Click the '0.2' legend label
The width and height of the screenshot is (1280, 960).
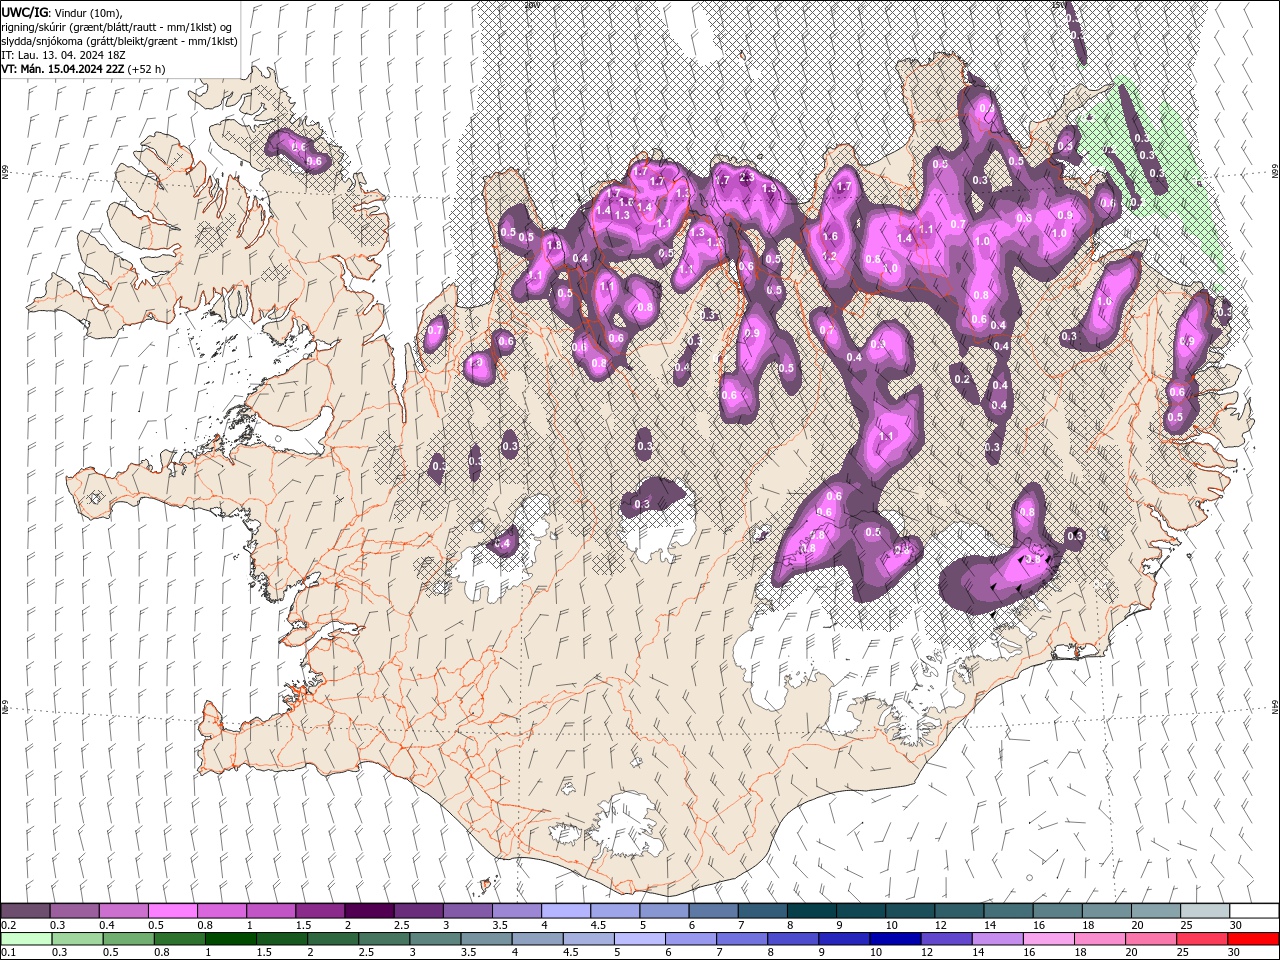coord(8,925)
